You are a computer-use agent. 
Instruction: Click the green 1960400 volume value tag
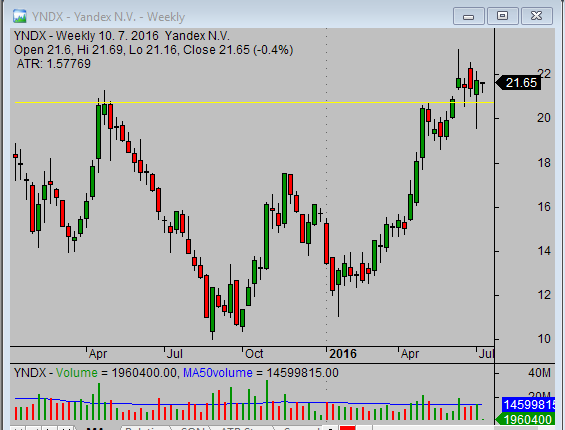(x=525, y=420)
